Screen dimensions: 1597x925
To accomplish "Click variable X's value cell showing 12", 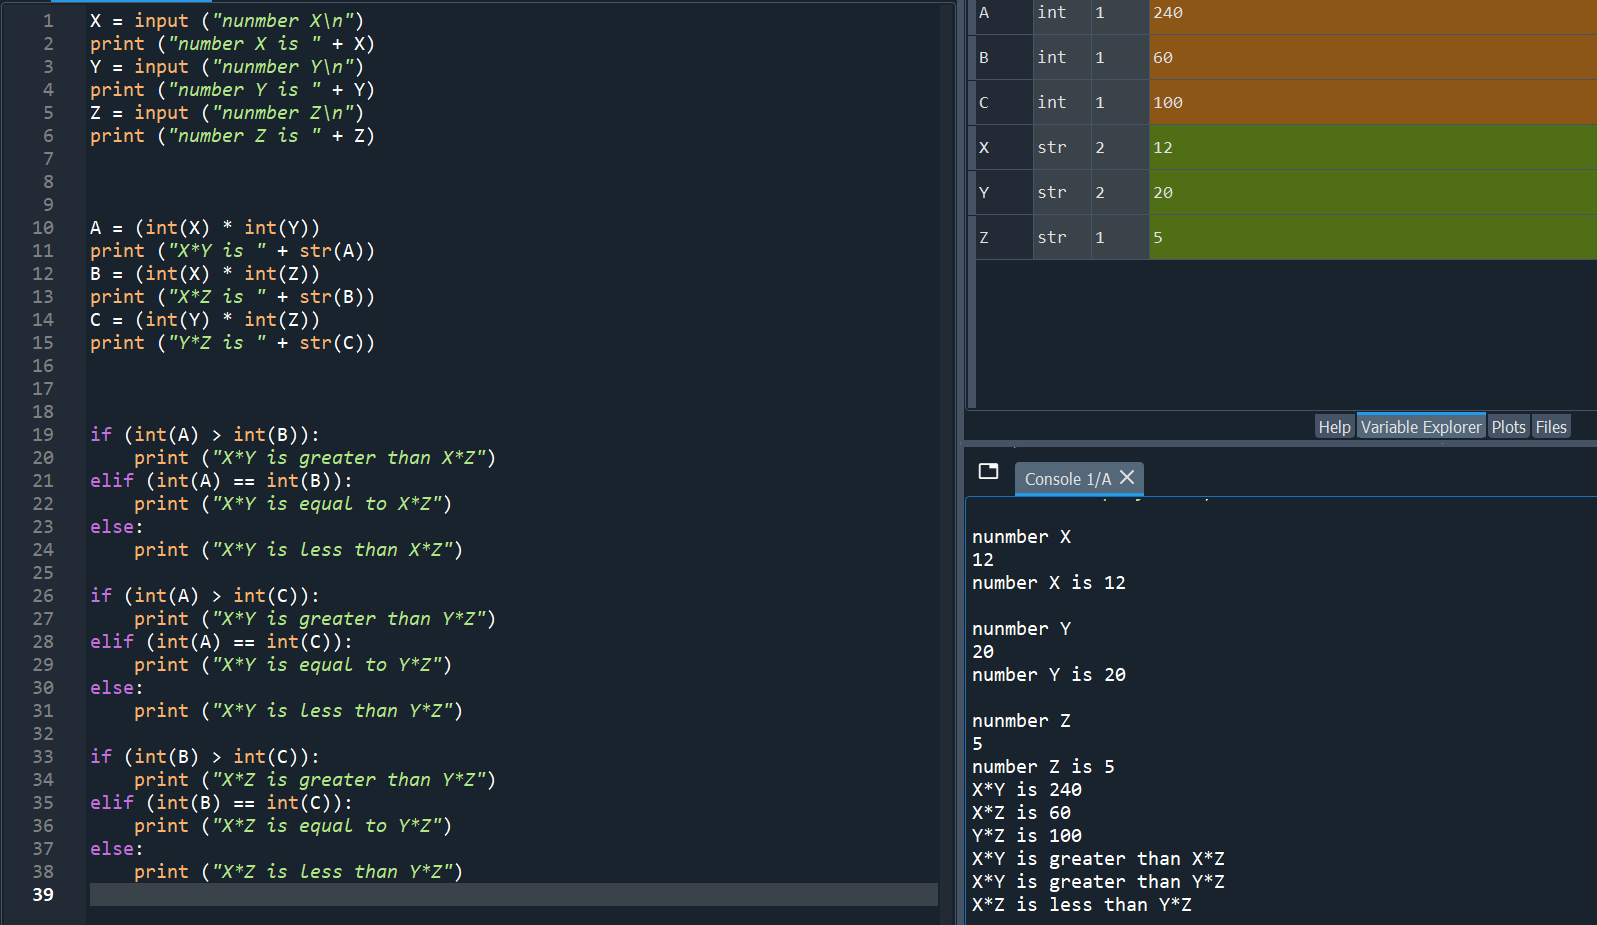I will coord(1371,148).
